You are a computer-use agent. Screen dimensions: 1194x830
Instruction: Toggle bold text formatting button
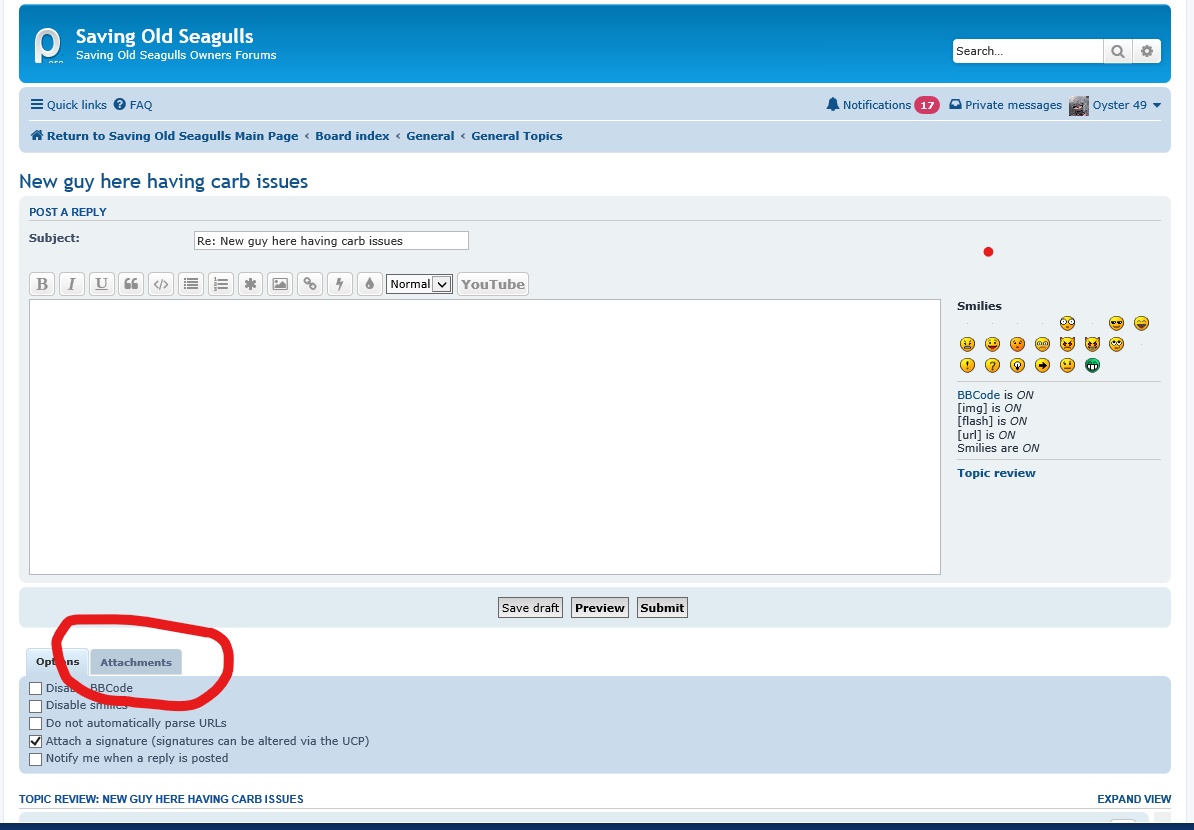(42, 284)
